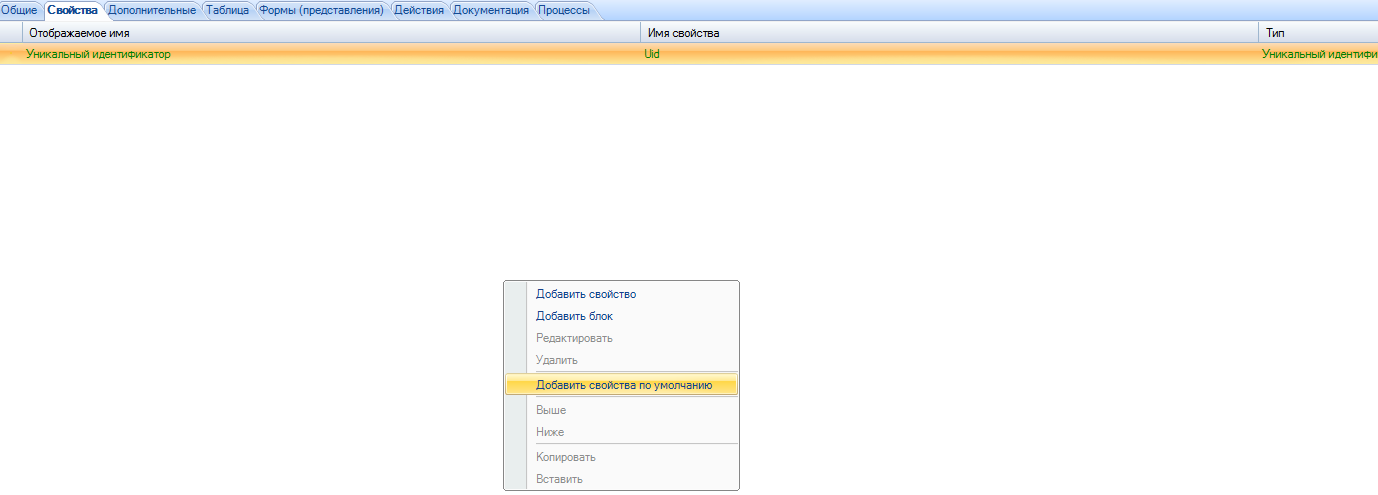Click Выше in the context menu
The width and height of the screenshot is (1378, 495).
(x=621, y=410)
